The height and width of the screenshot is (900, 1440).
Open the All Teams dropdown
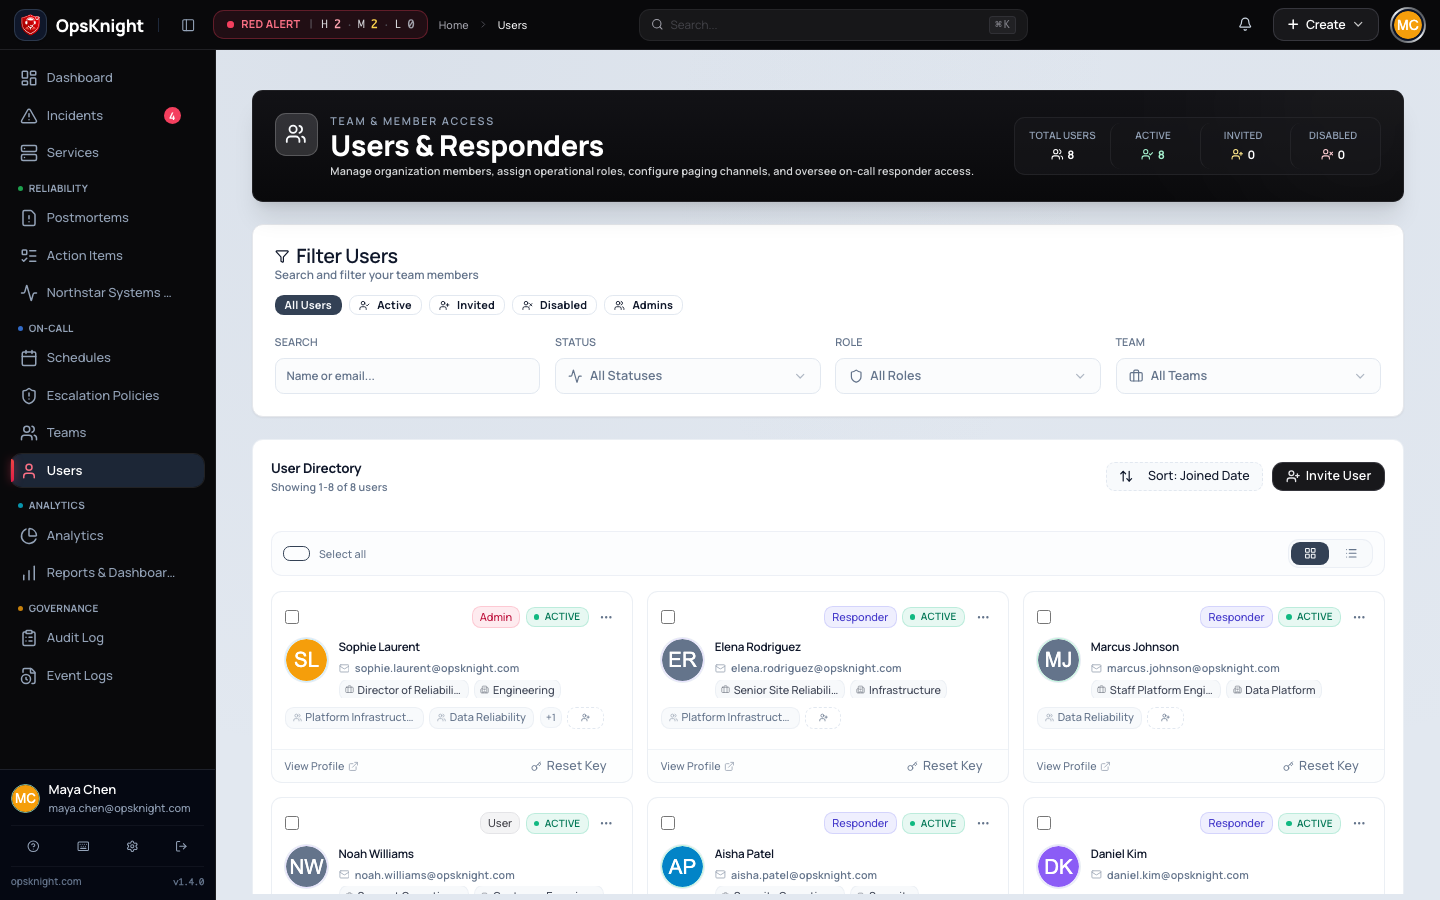[1248, 376]
